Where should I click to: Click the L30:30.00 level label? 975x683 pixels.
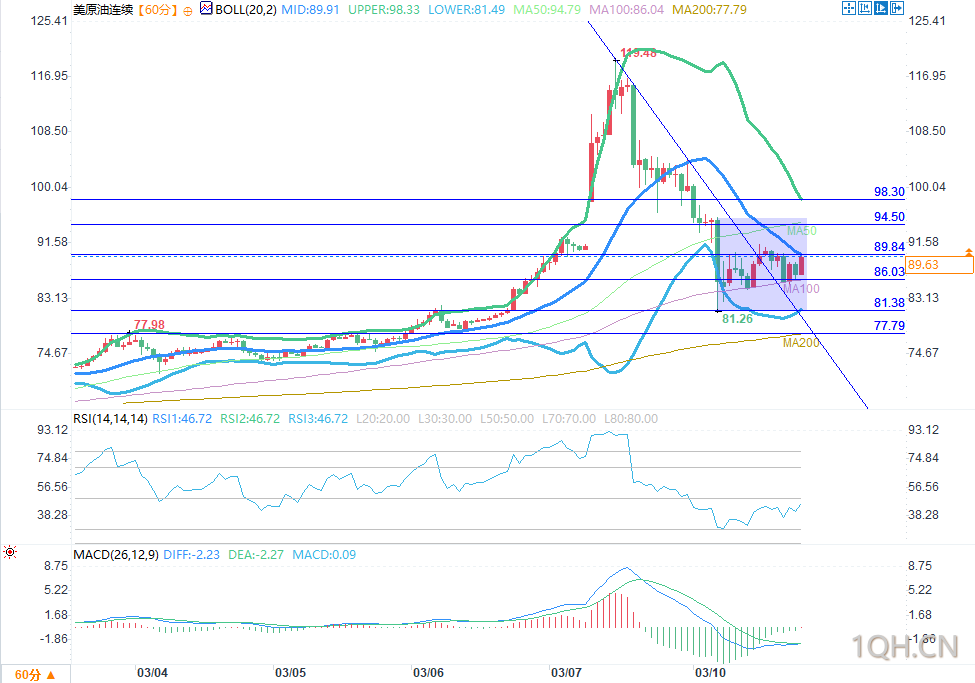pyautogui.click(x=445, y=419)
